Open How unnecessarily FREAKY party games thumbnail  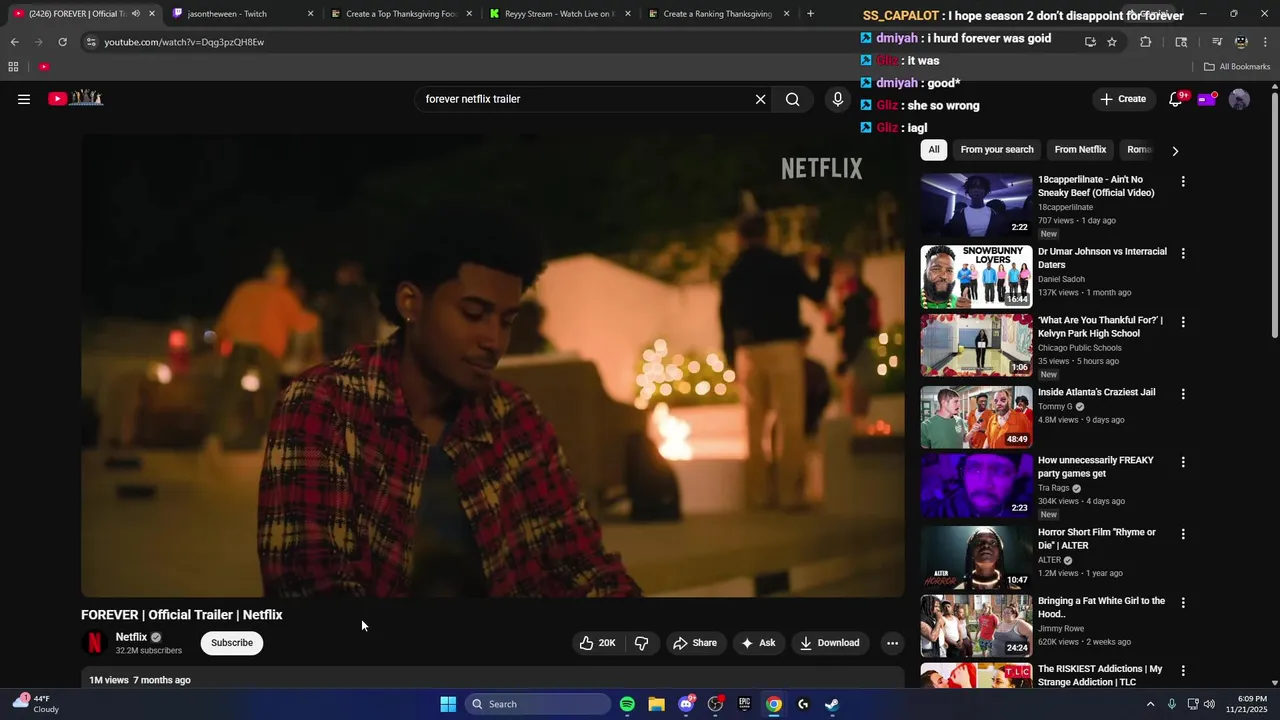pyautogui.click(x=976, y=486)
